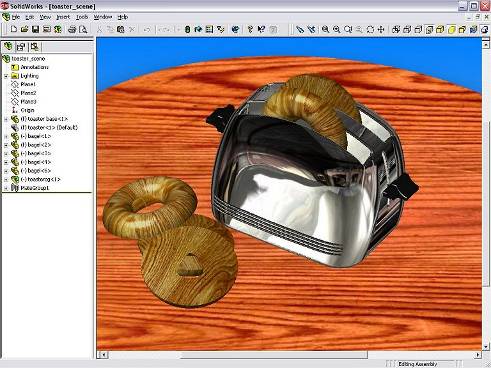This screenshot has width=491, height=368.
Task: Switch to ConfigurationManager tab
Action: [x=34, y=47]
